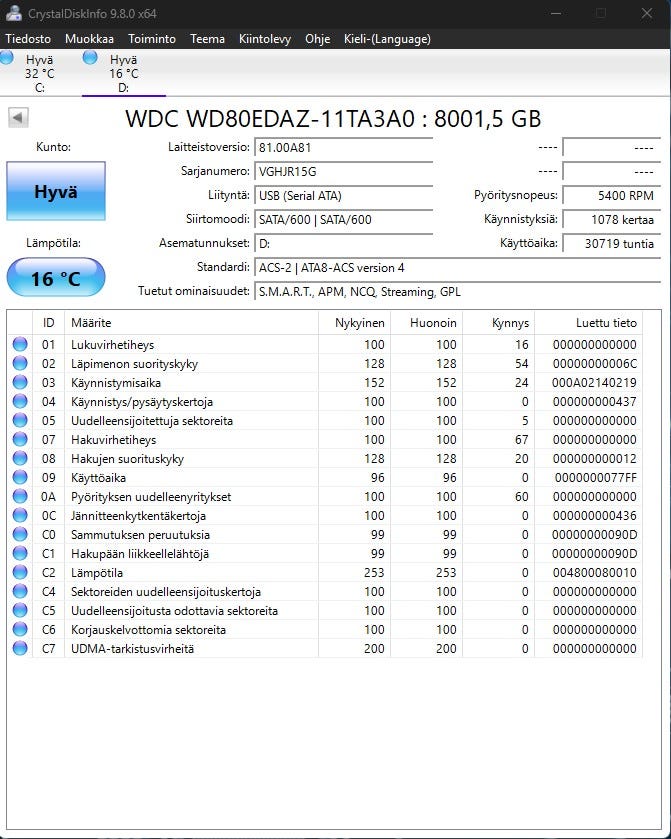Open the Tiedosto menu
The height and width of the screenshot is (839, 671).
point(28,39)
